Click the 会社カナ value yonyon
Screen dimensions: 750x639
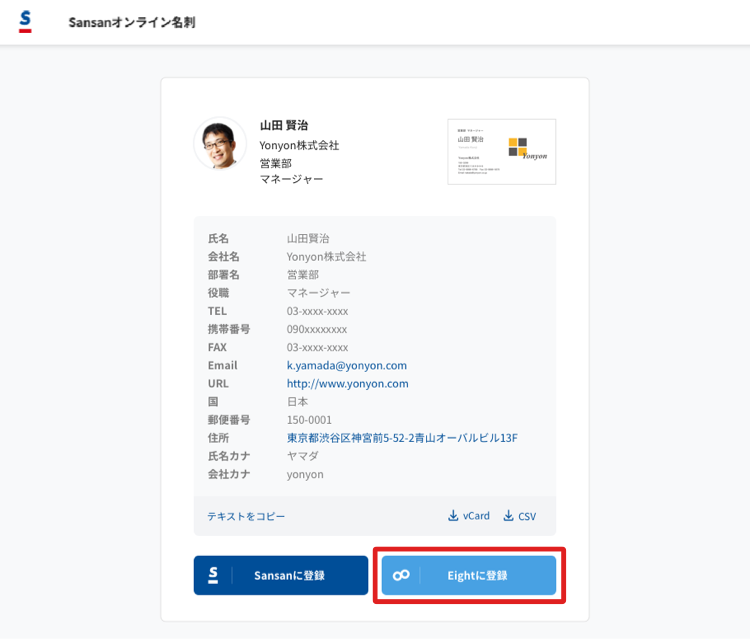coord(305,474)
